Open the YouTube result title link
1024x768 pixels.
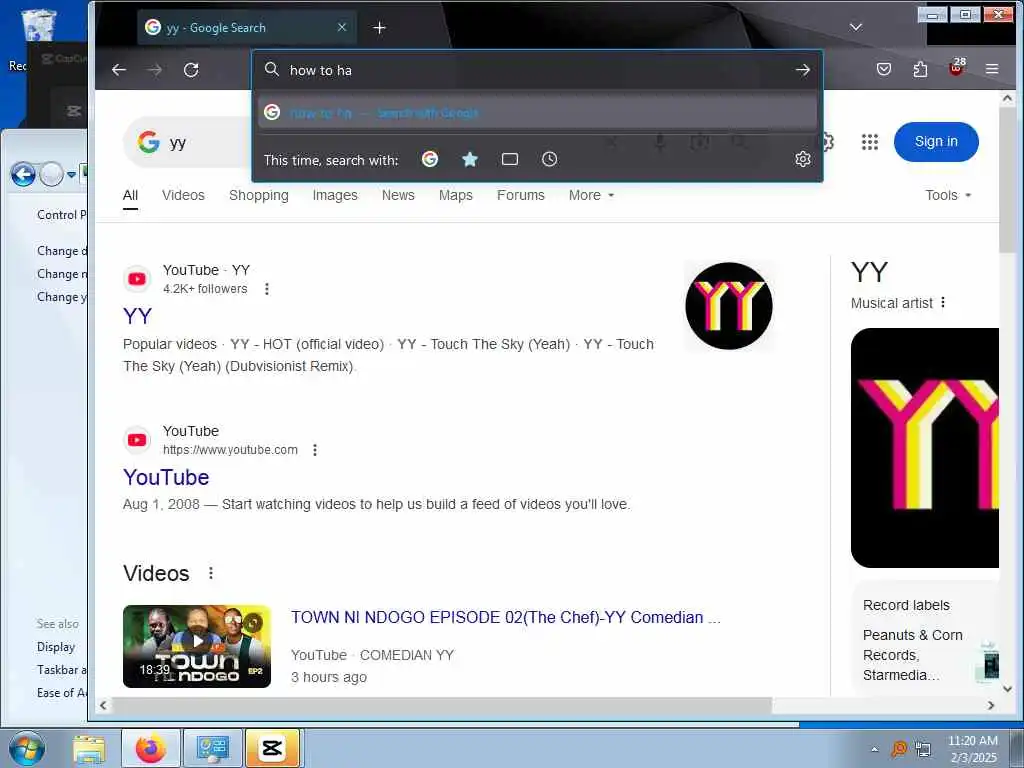(166, 477)
